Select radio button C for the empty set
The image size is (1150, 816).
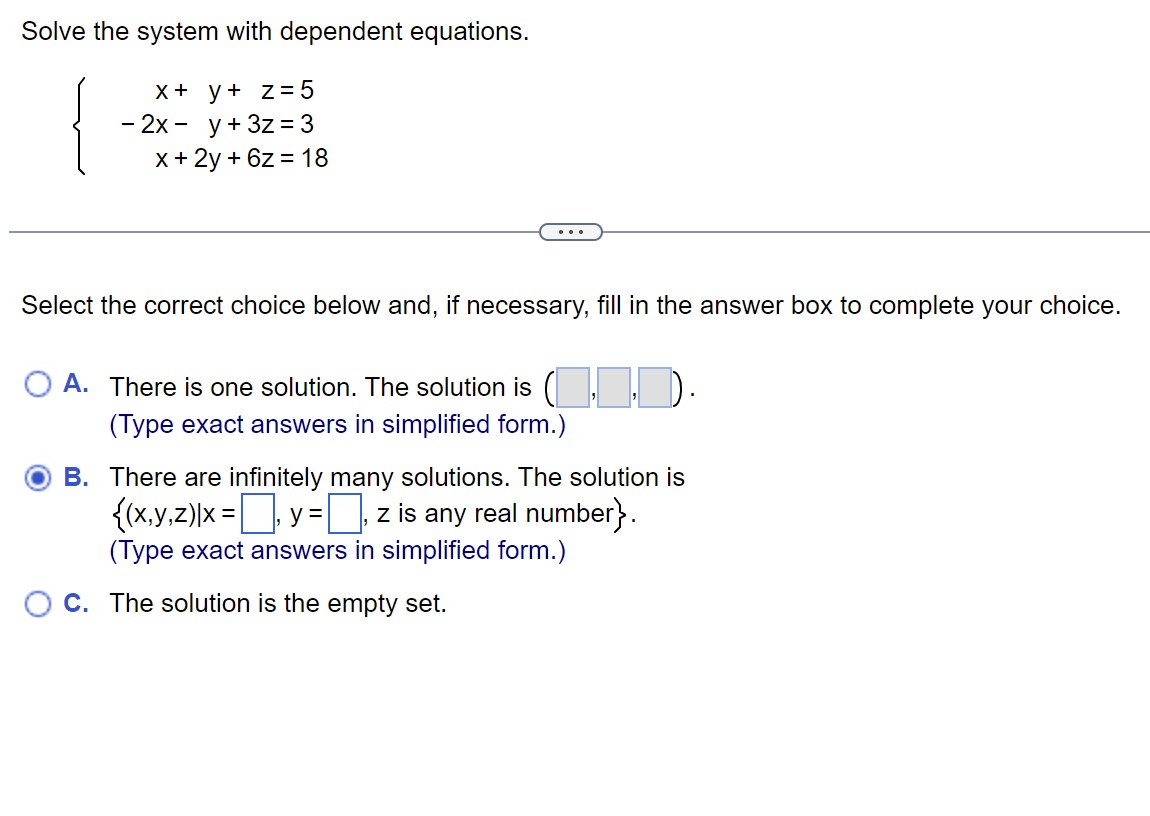click(37, 603)
